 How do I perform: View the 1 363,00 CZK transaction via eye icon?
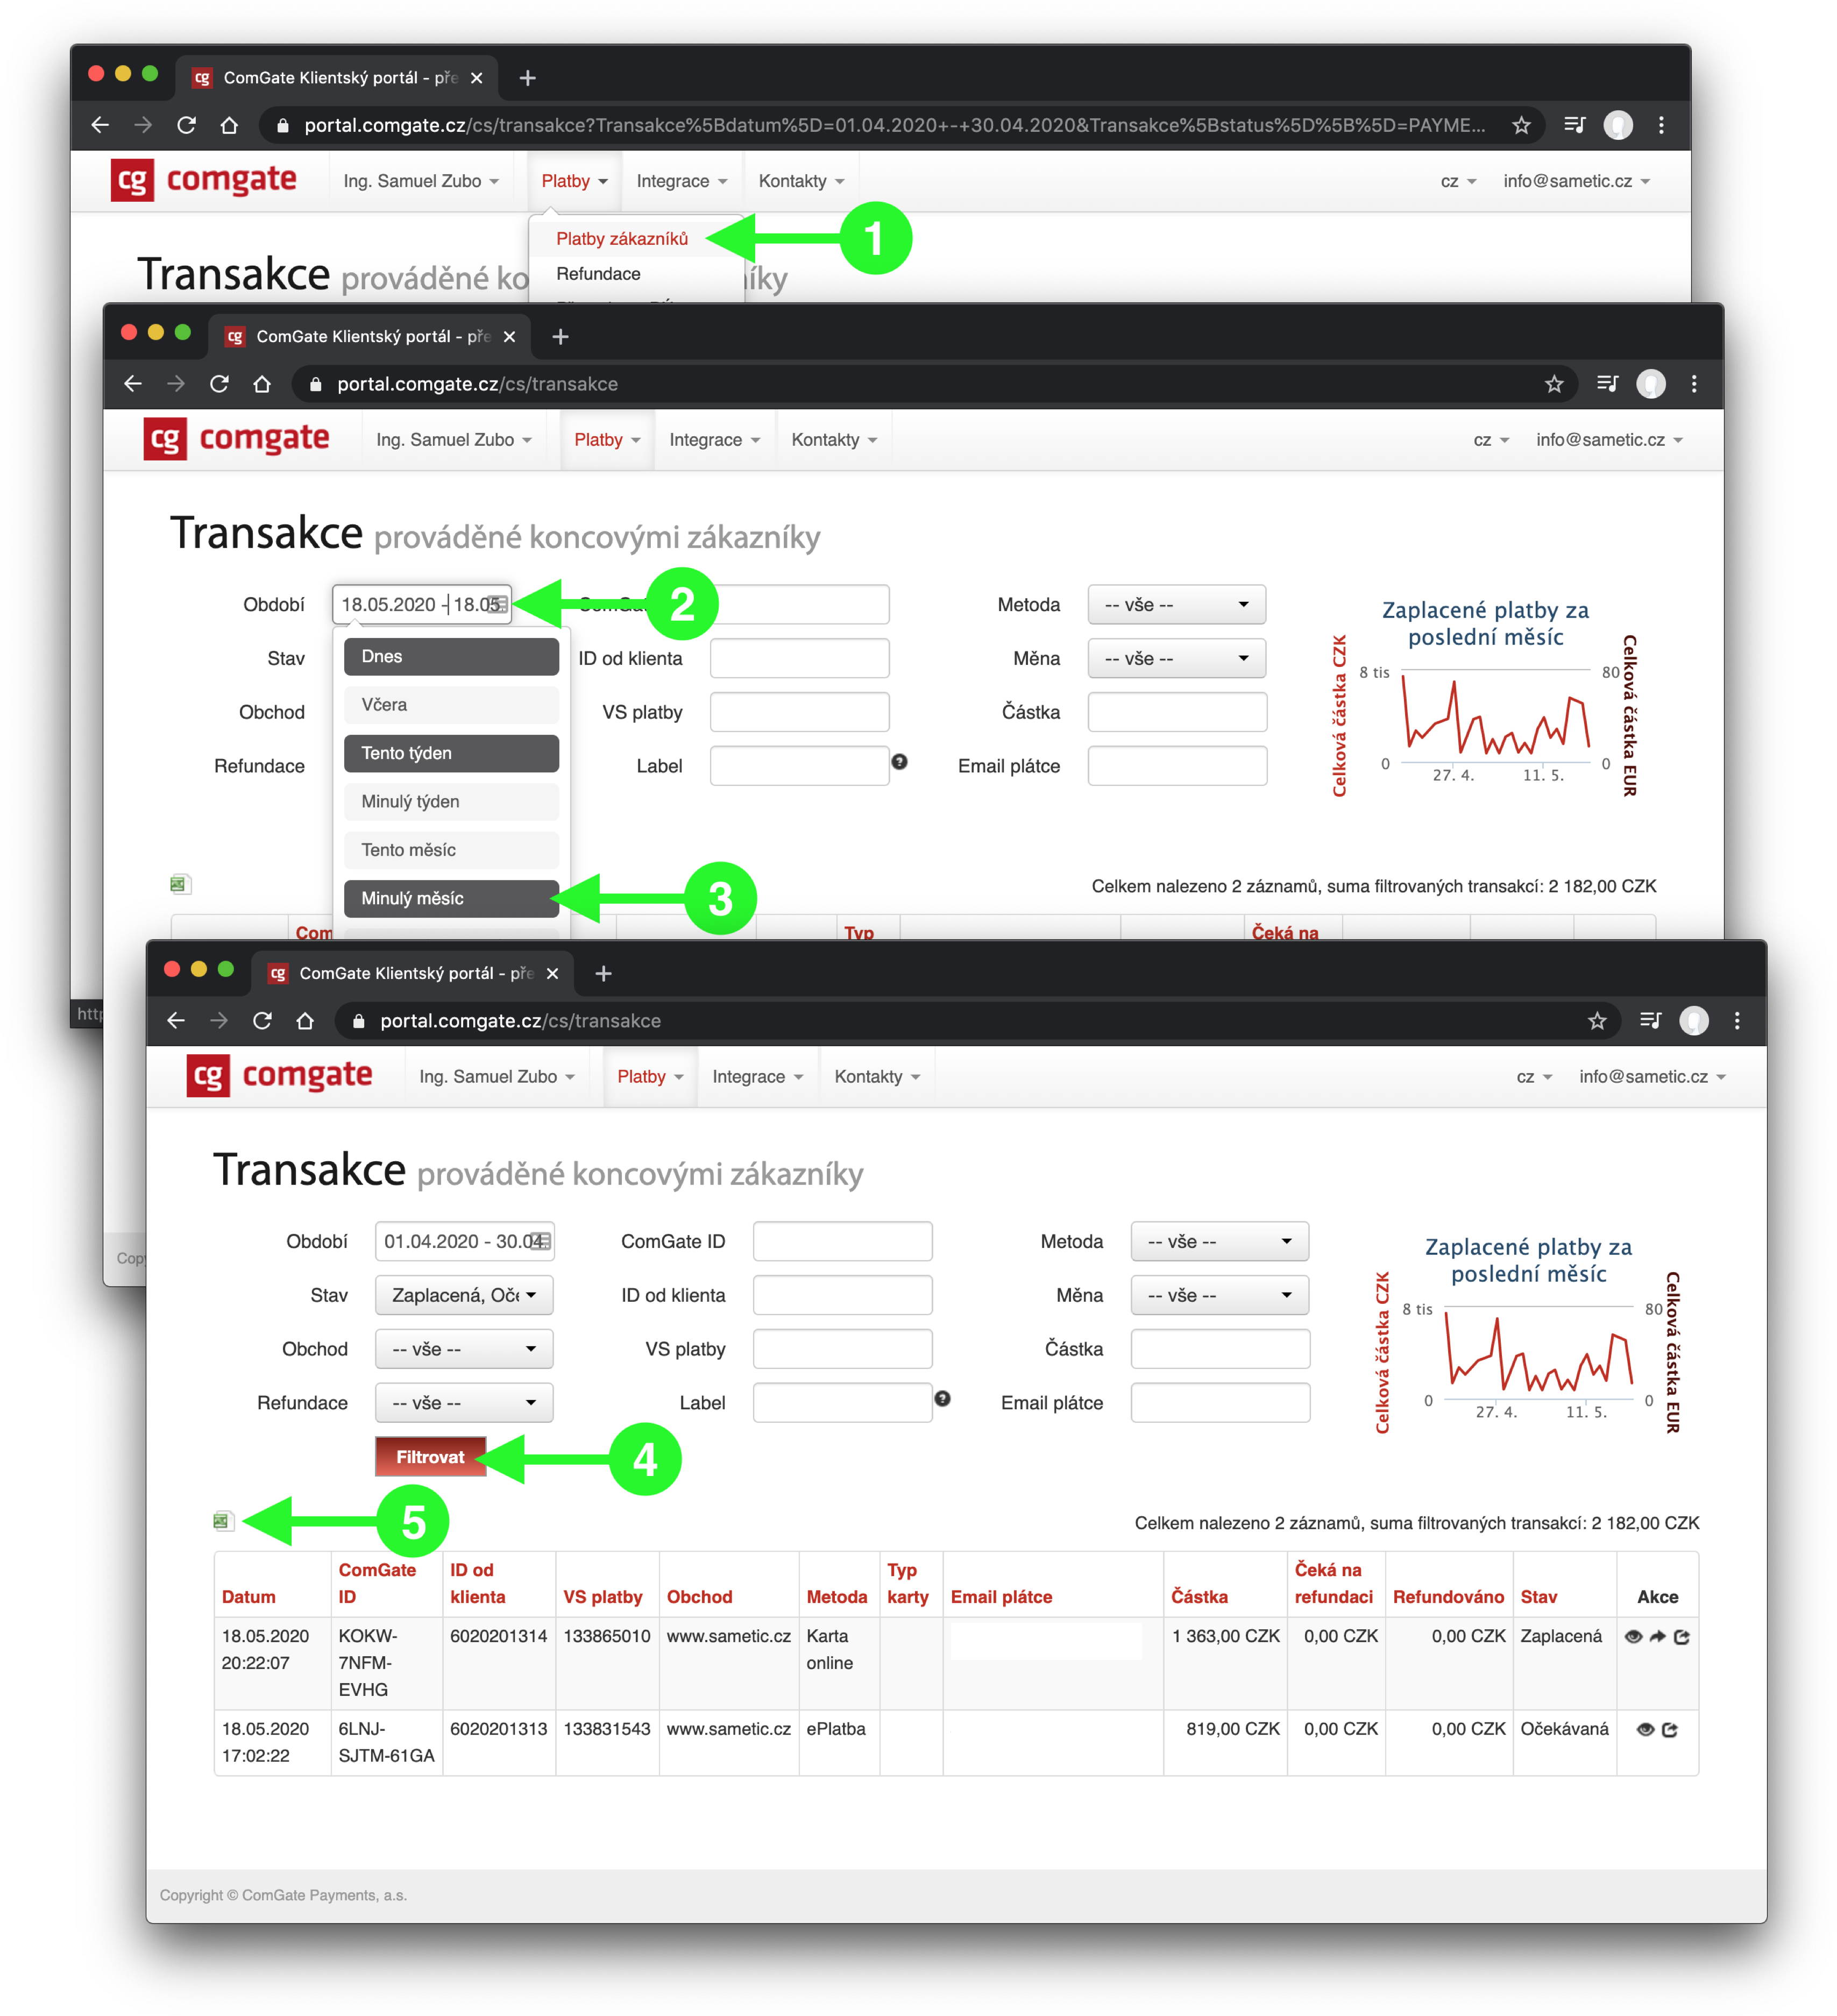point(1633,1637)
